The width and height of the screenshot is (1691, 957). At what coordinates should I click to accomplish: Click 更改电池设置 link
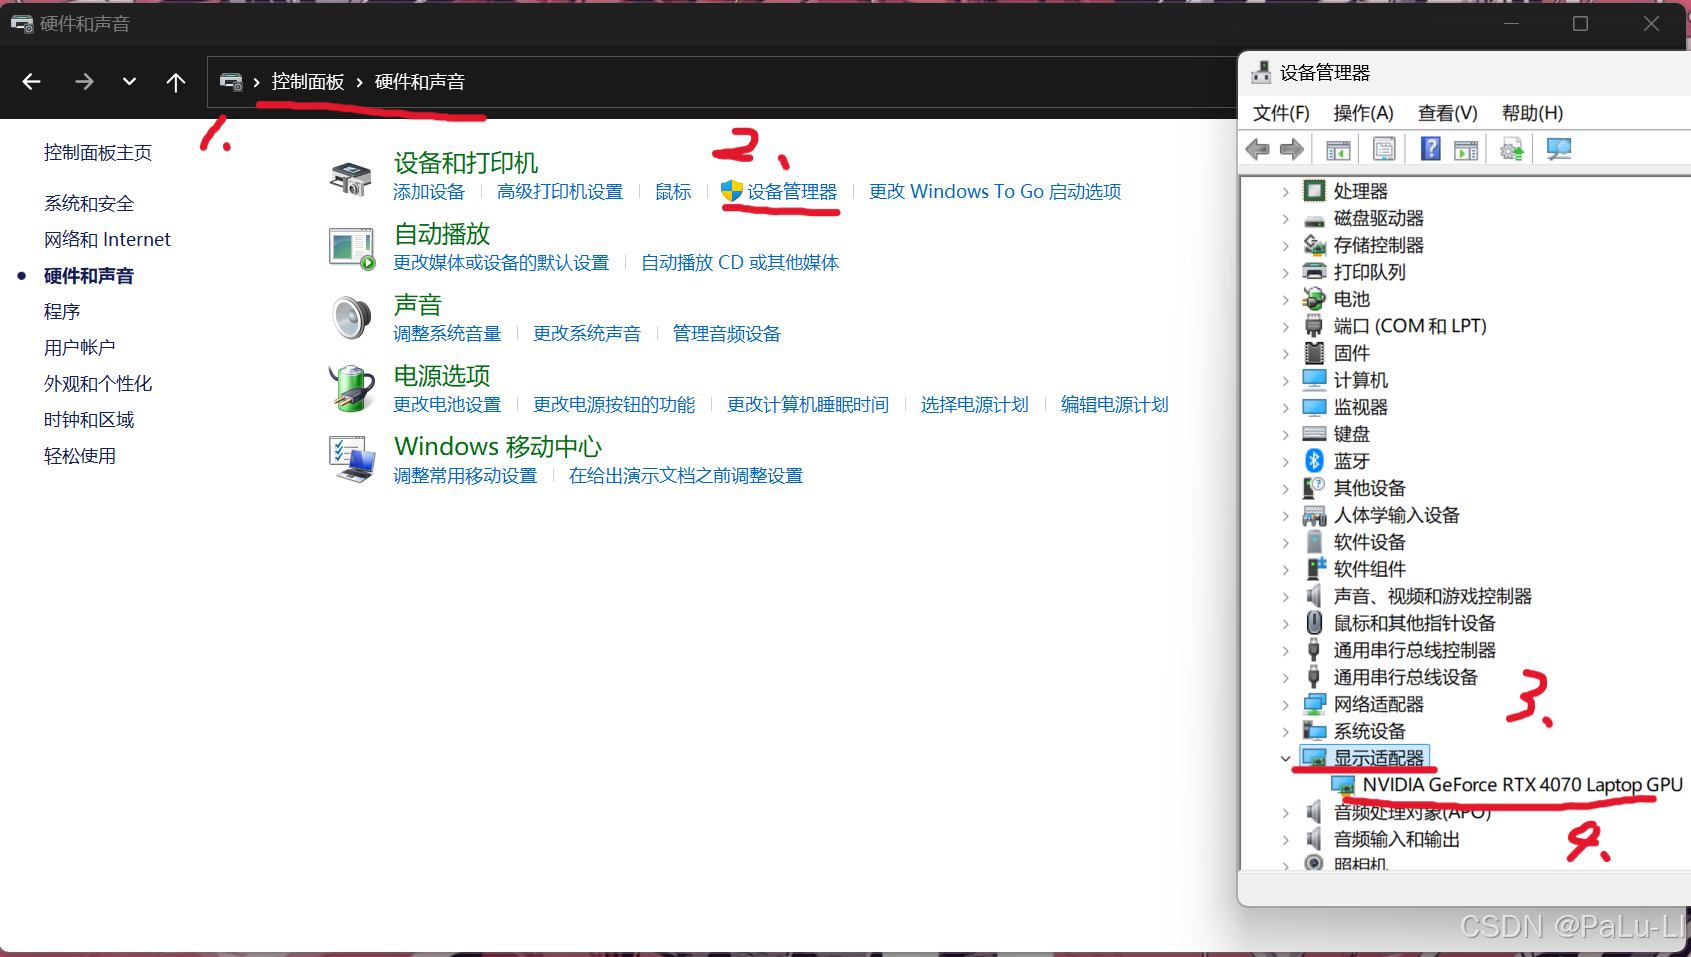pyautogui.click(x=447, y=405)
